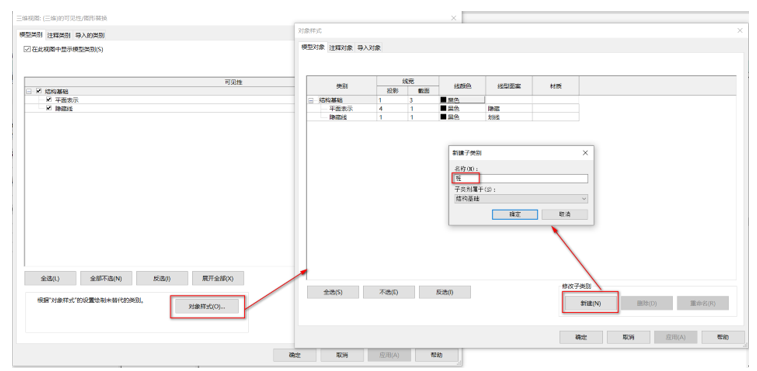Image resolution: width=757 pixels, height=371 pixels.
Task: Uncheck 平面表示 visibility checkbox
Action: (49, 100)
